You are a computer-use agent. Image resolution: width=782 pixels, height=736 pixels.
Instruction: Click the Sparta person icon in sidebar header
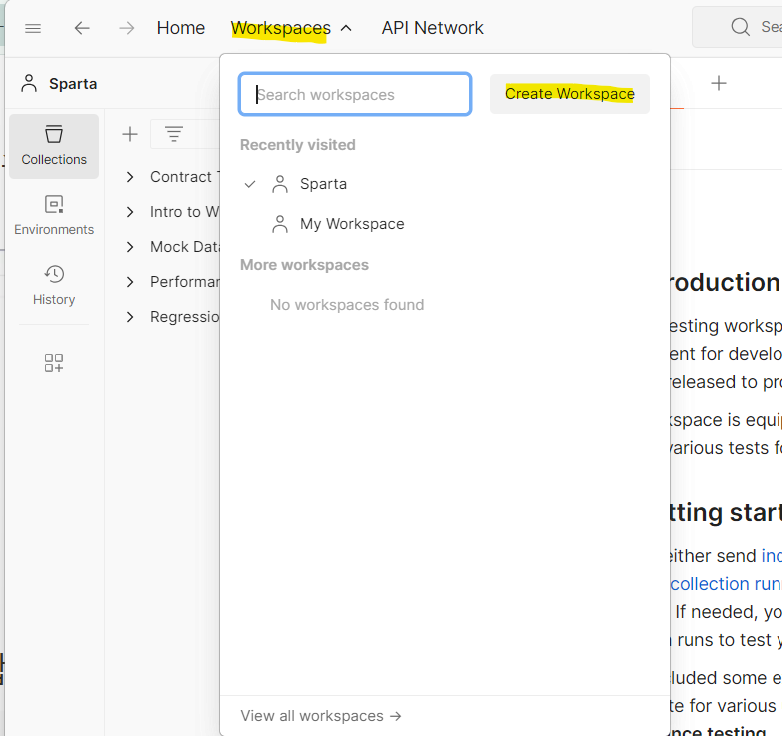point(29,83)
